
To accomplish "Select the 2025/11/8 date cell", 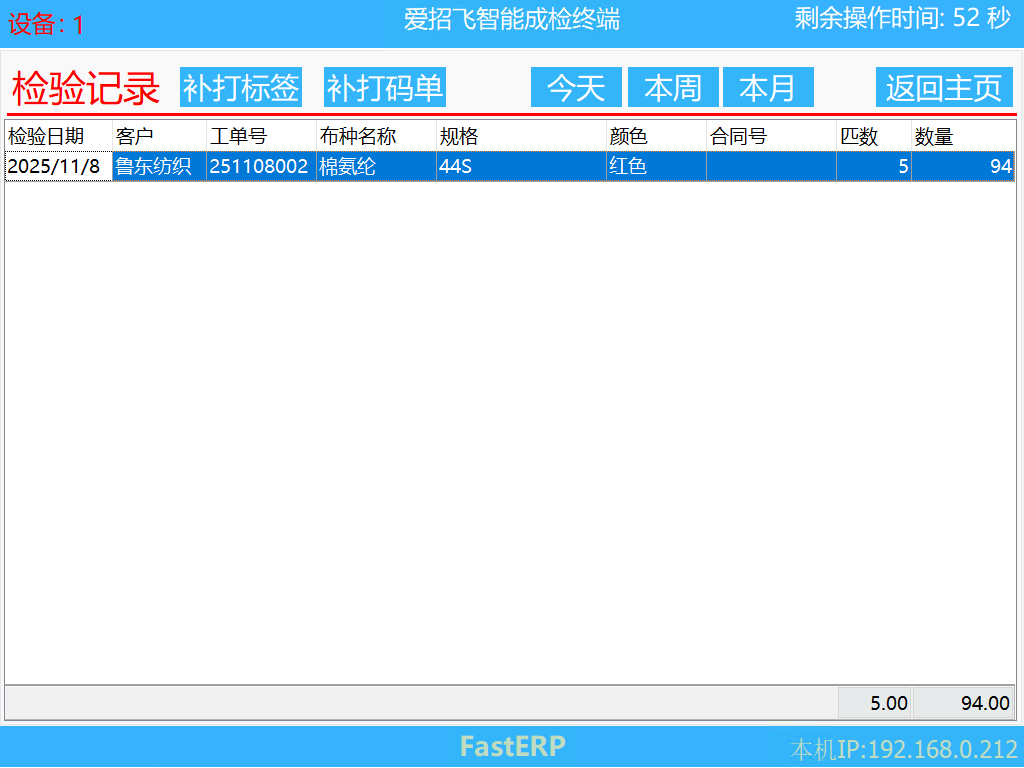I will tap(58, 167).
